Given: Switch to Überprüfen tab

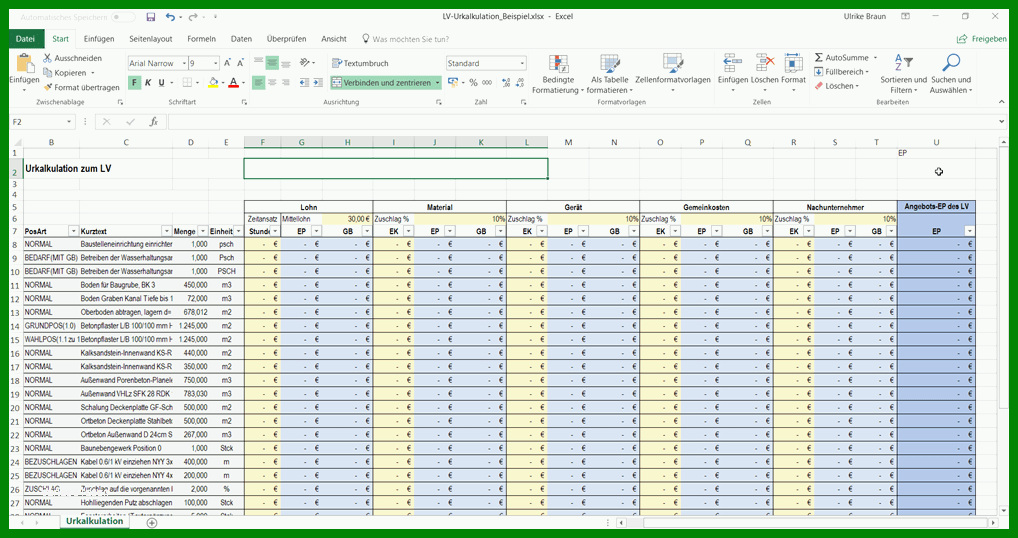Looking at the screenshot, I should [286, 39].
